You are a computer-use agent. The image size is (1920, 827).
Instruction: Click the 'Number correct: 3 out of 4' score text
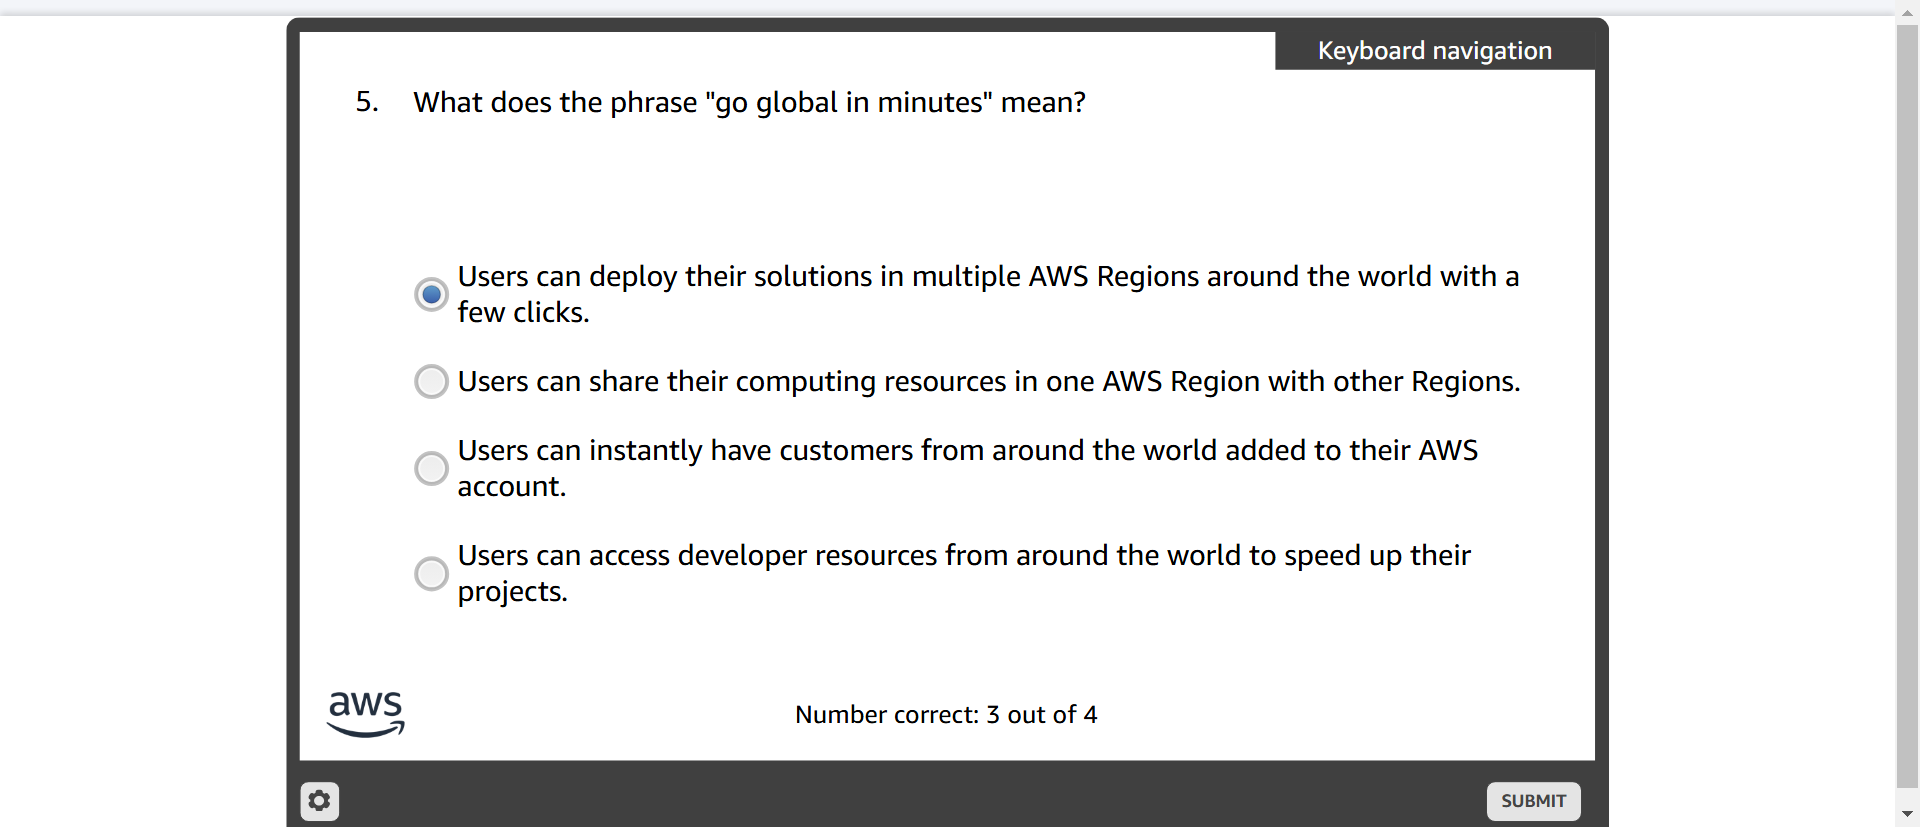tap(946, 715)
